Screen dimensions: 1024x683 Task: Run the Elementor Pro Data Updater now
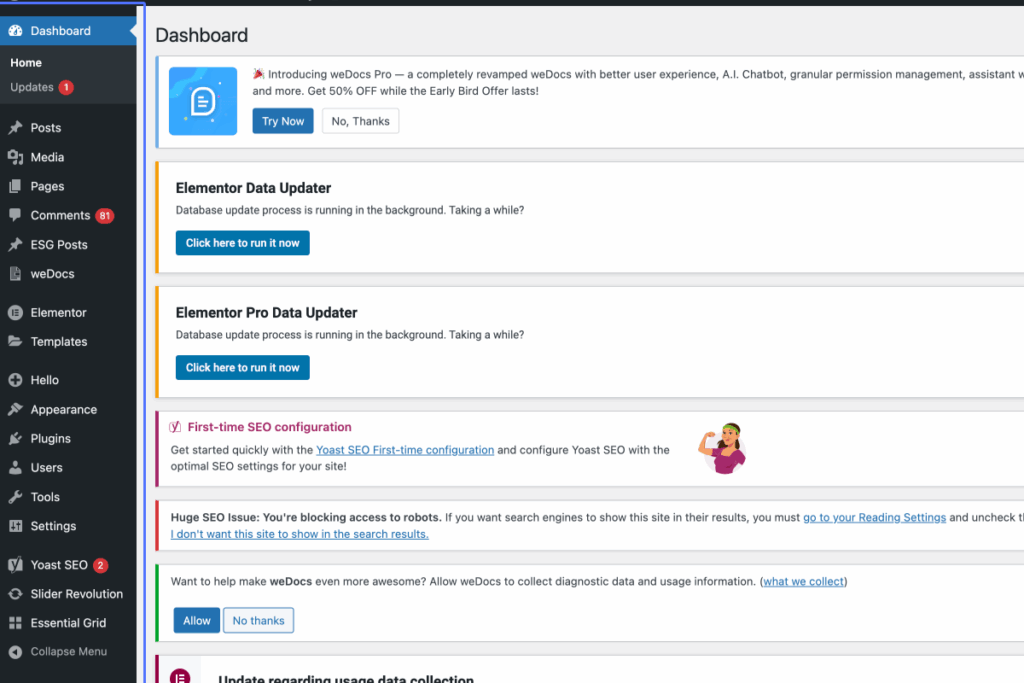(242, 368)
